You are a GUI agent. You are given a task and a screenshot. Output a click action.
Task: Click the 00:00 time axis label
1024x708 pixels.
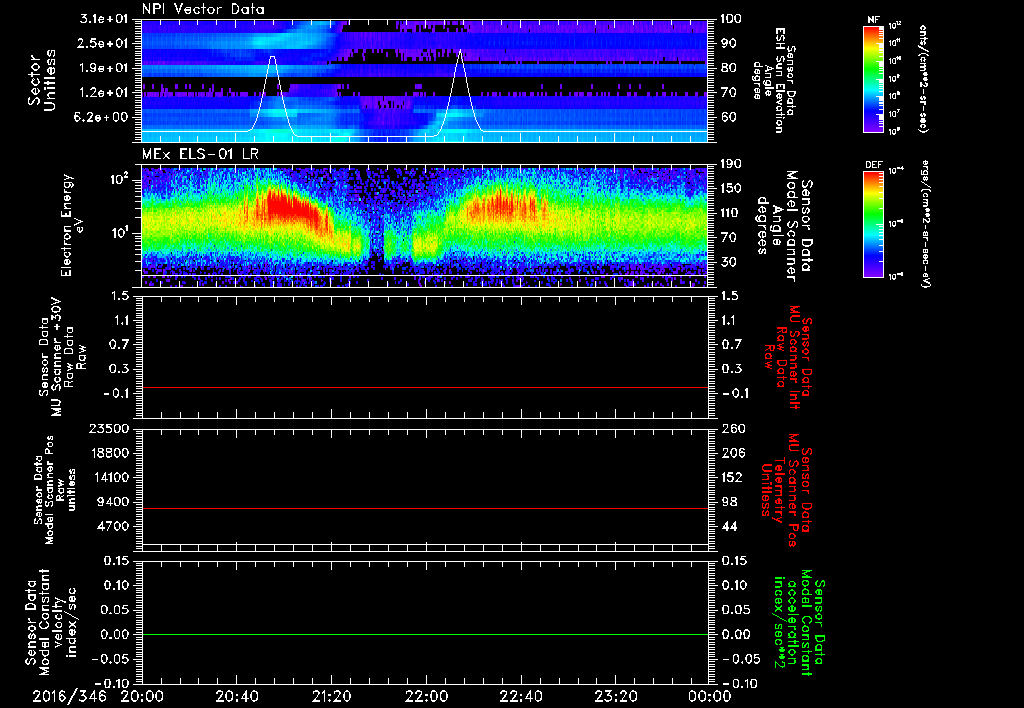point(710,696)
